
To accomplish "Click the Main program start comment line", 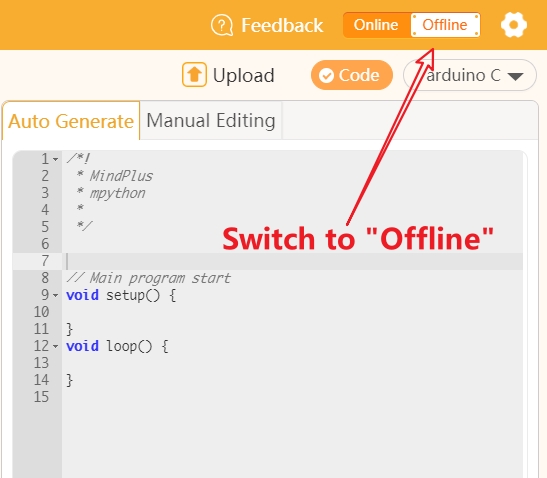I will [x=148, y=278].
